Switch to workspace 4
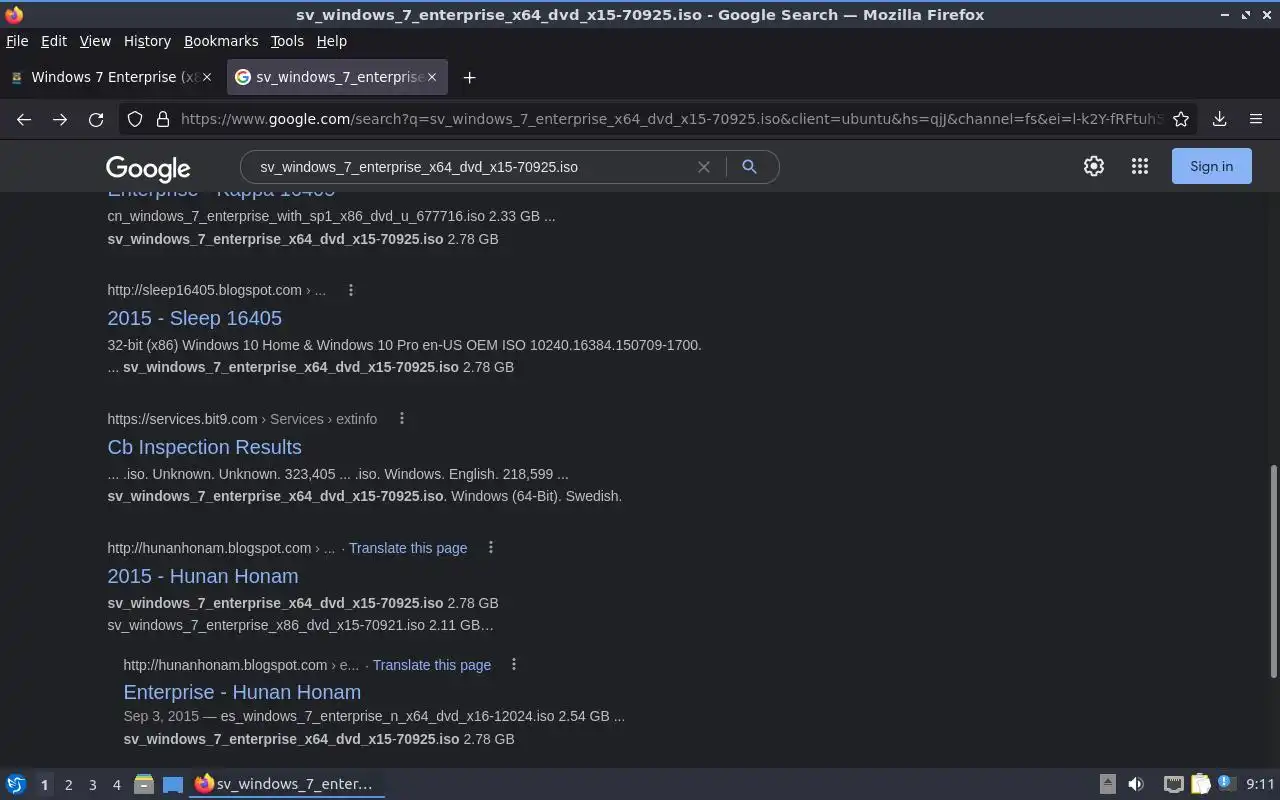The height and width of the screenshot is (800, 1280). [116, 785]
